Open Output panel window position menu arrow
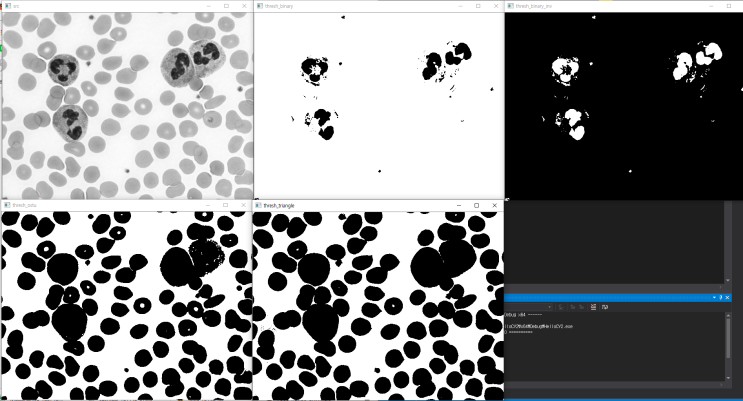The height and width of the screenshot is (401, 743). (715, 297)
